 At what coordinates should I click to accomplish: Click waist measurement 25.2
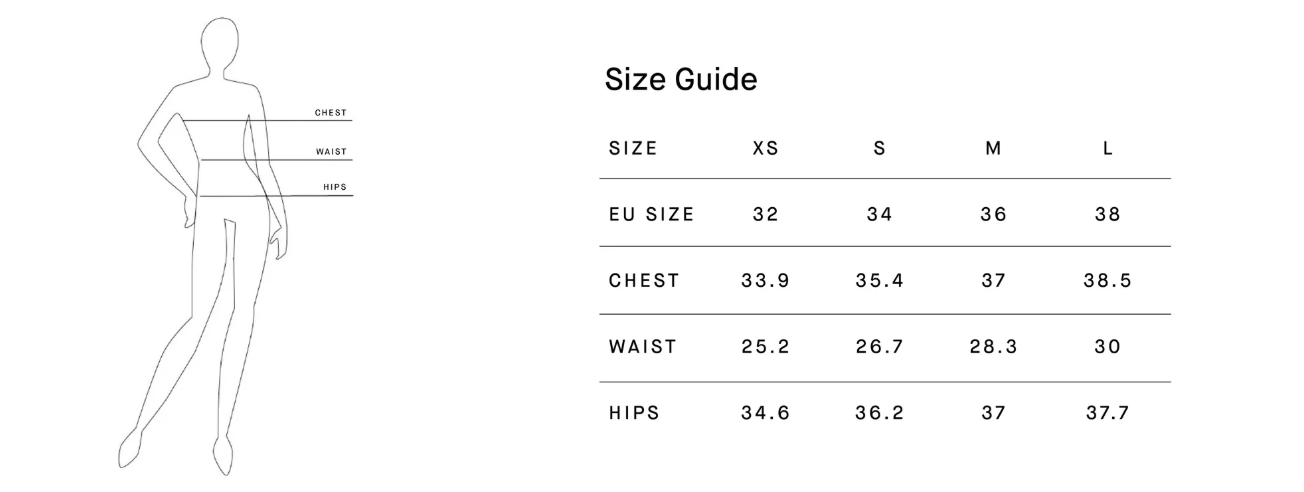pos(765,347)
